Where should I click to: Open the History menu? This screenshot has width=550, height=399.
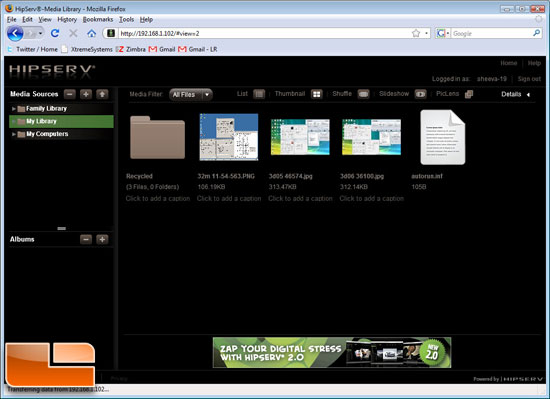coord(67,20)
